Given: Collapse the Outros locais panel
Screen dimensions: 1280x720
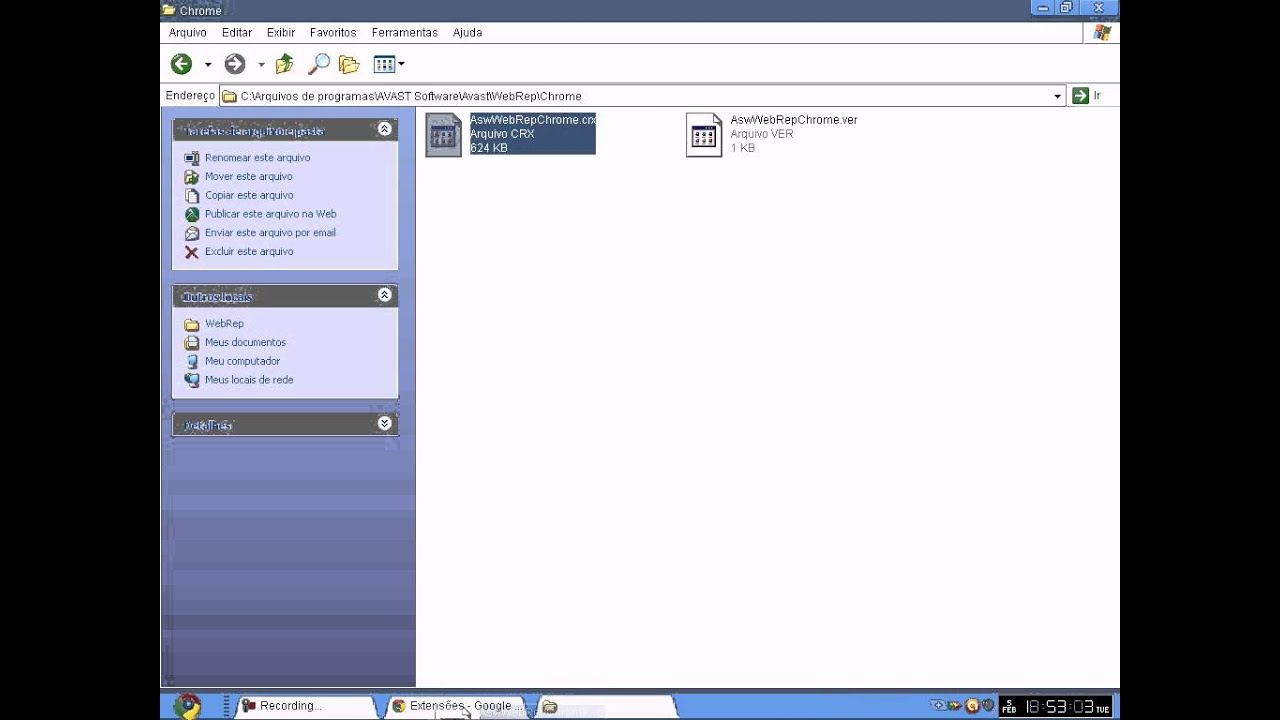Looking at the screenshot, I should [x=384, y=295].
